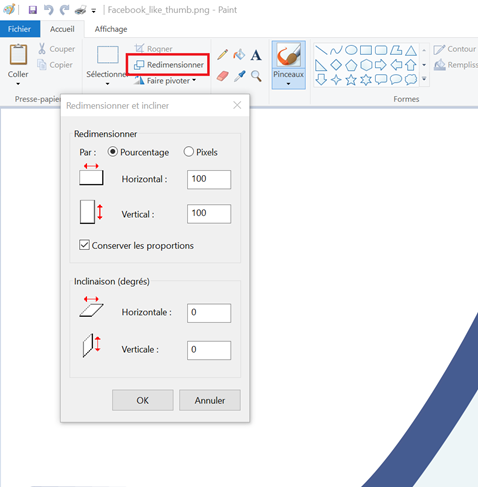Select the Pourcentage radio button
This screenshot has height=487, width=482.
[x=113, y=152]
